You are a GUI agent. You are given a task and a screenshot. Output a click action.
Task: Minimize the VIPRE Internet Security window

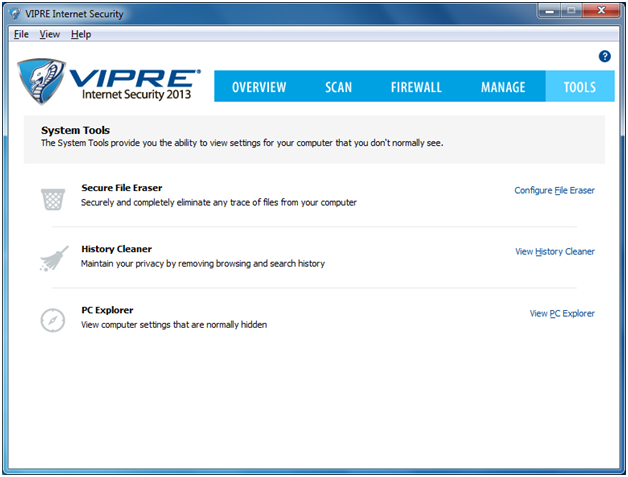click(550, 11)
